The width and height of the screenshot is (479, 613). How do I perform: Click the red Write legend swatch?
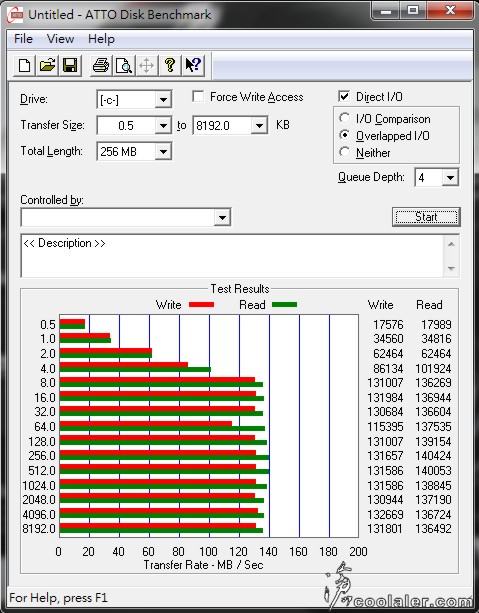201,305
